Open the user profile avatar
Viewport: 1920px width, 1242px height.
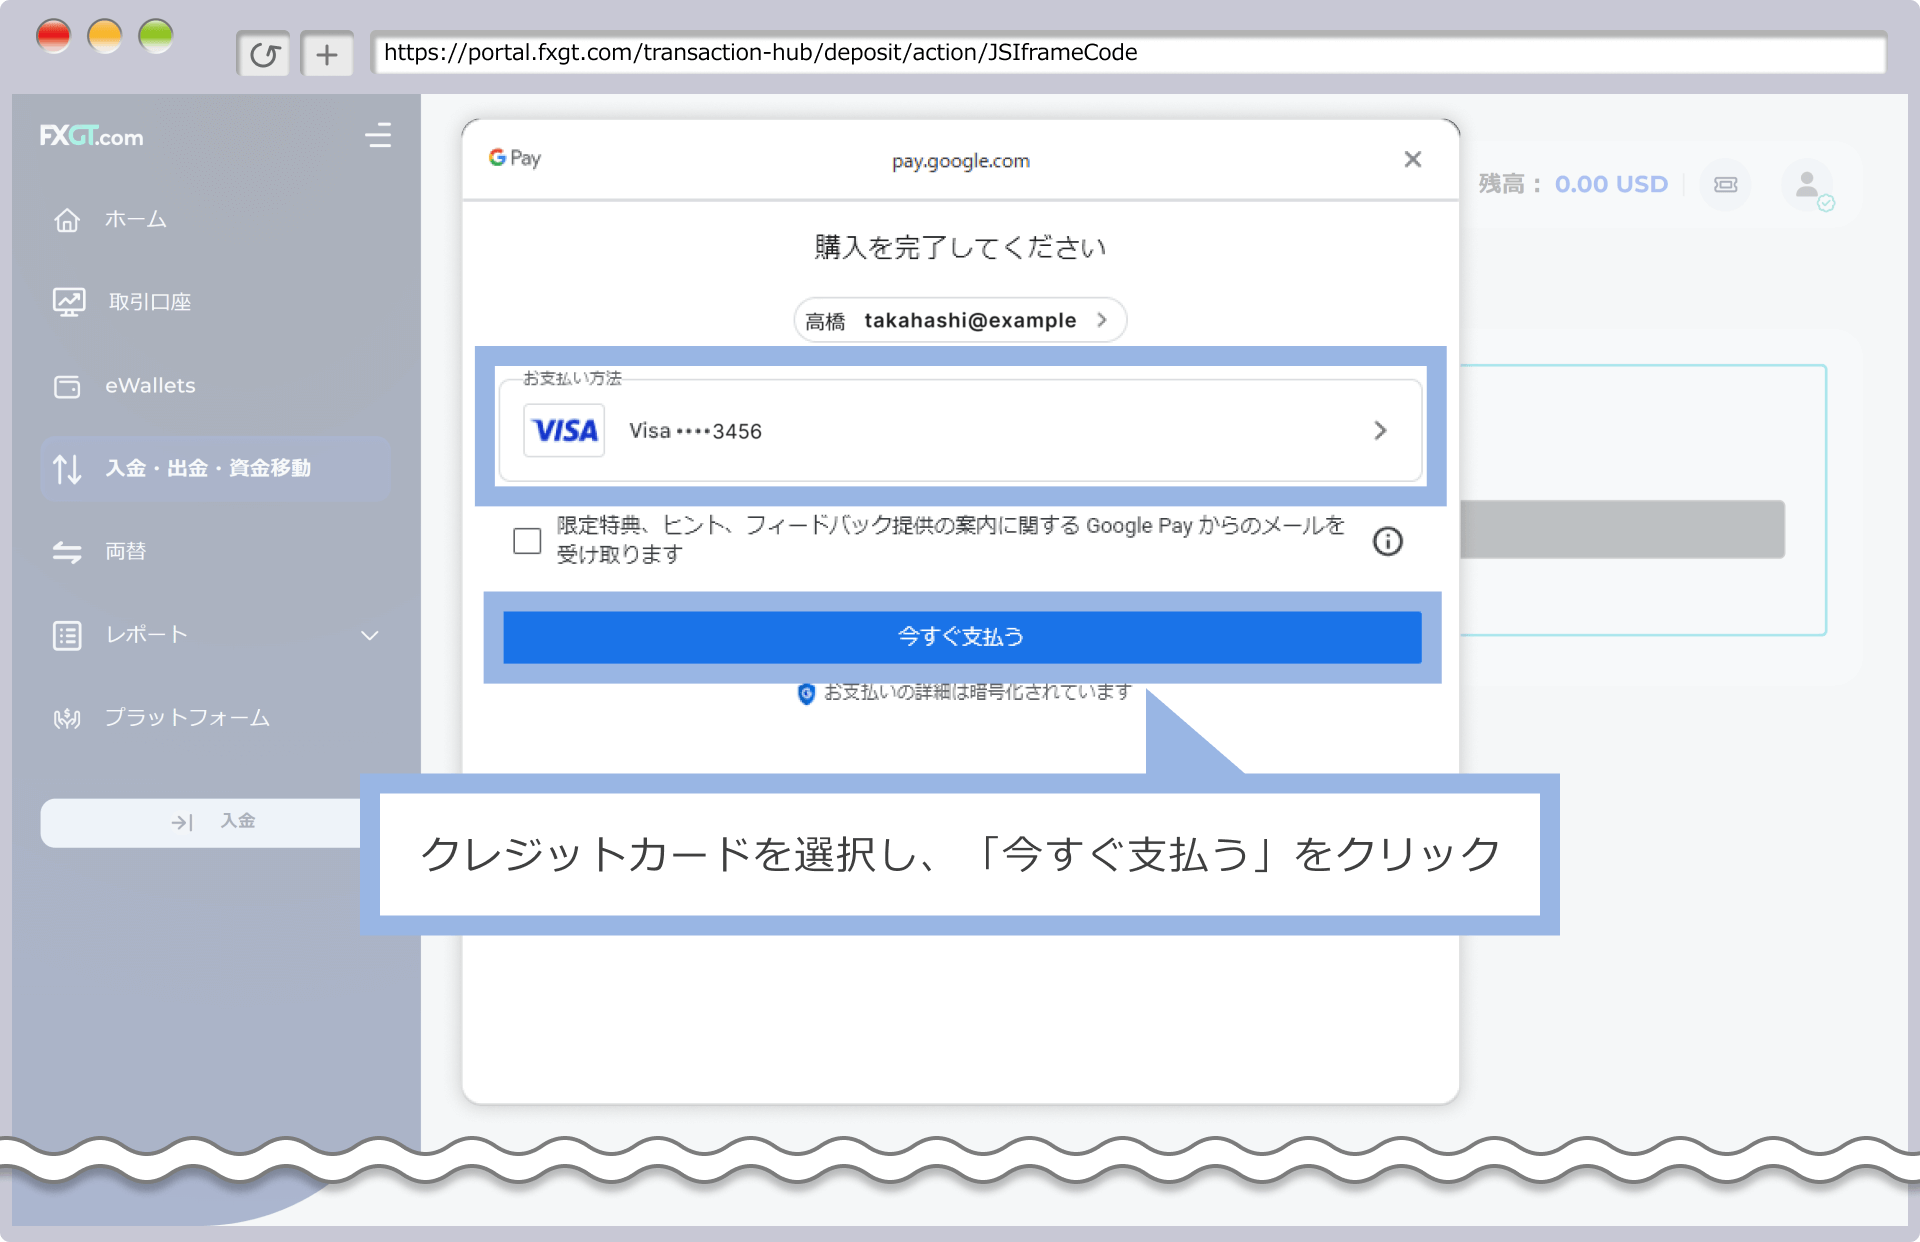point(1807,185)
